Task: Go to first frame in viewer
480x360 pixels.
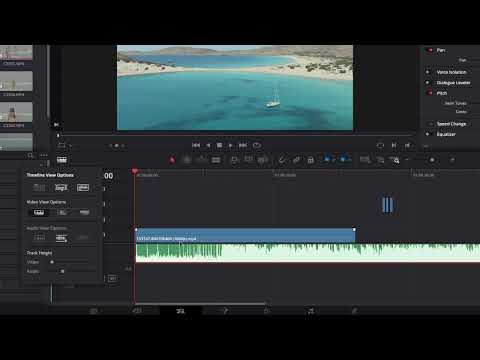Action: tap(196, 145)
